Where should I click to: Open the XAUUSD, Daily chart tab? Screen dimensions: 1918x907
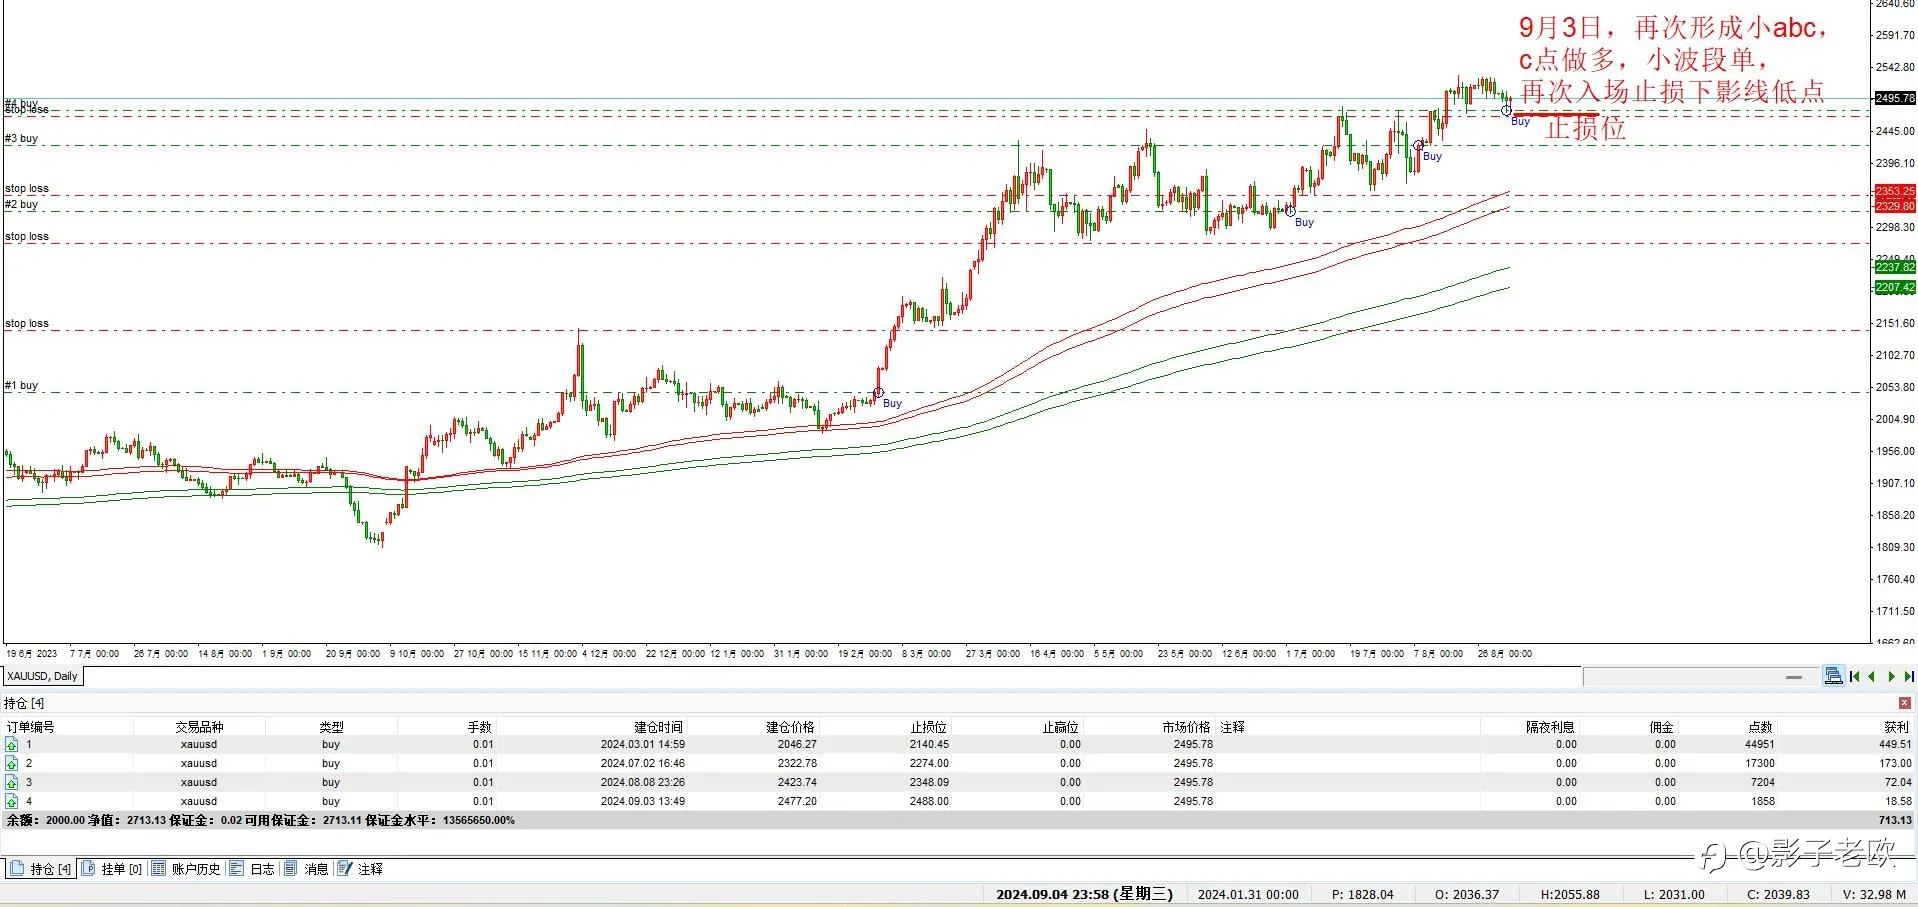(43, 676)
